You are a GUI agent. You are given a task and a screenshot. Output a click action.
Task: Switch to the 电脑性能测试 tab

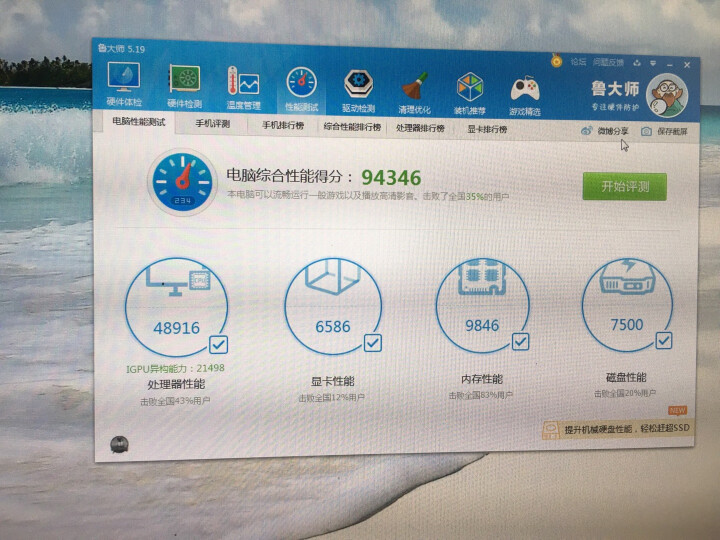[139, 122]
